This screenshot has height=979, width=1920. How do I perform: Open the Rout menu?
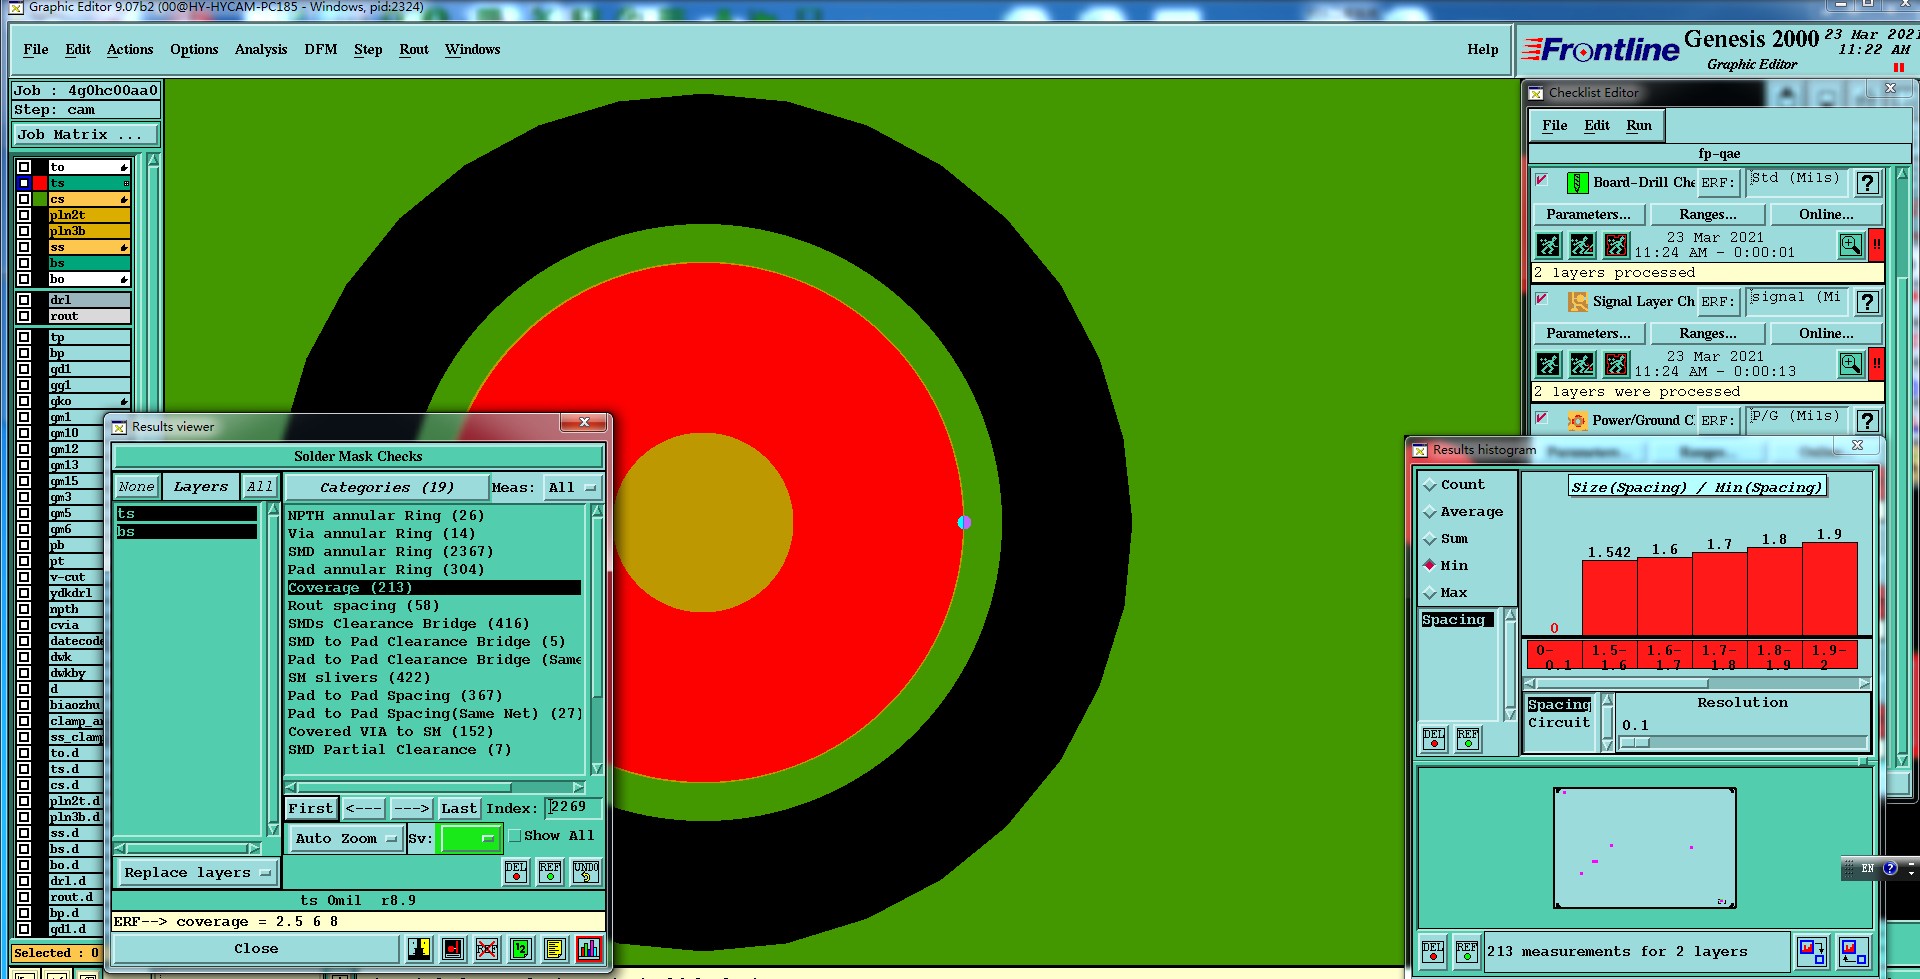point(414,50)
